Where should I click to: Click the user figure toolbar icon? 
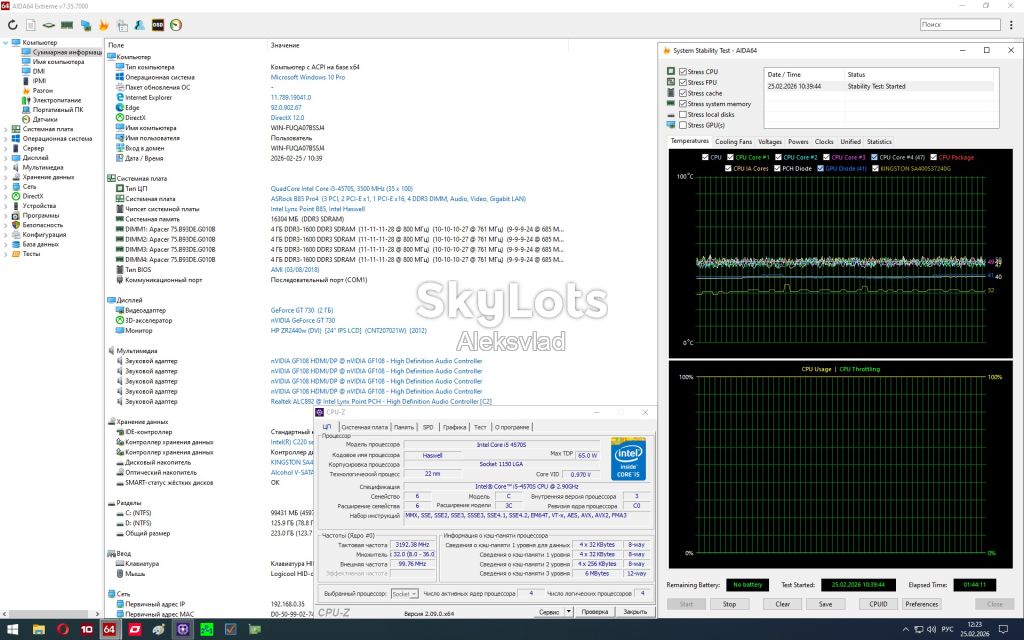coord(140,25)
